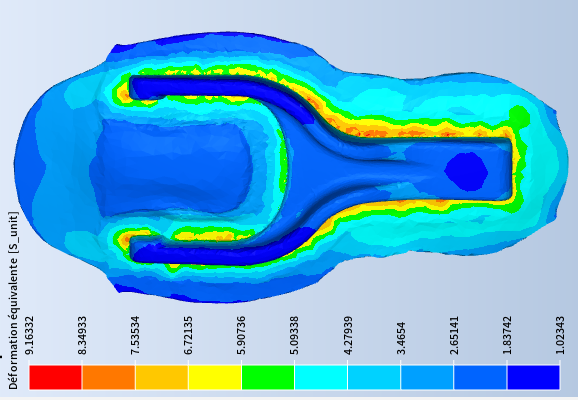Viewport: 578px width, 400px height.
Task: Click the amber legend color swatch
Action: [x=162, y=377]
